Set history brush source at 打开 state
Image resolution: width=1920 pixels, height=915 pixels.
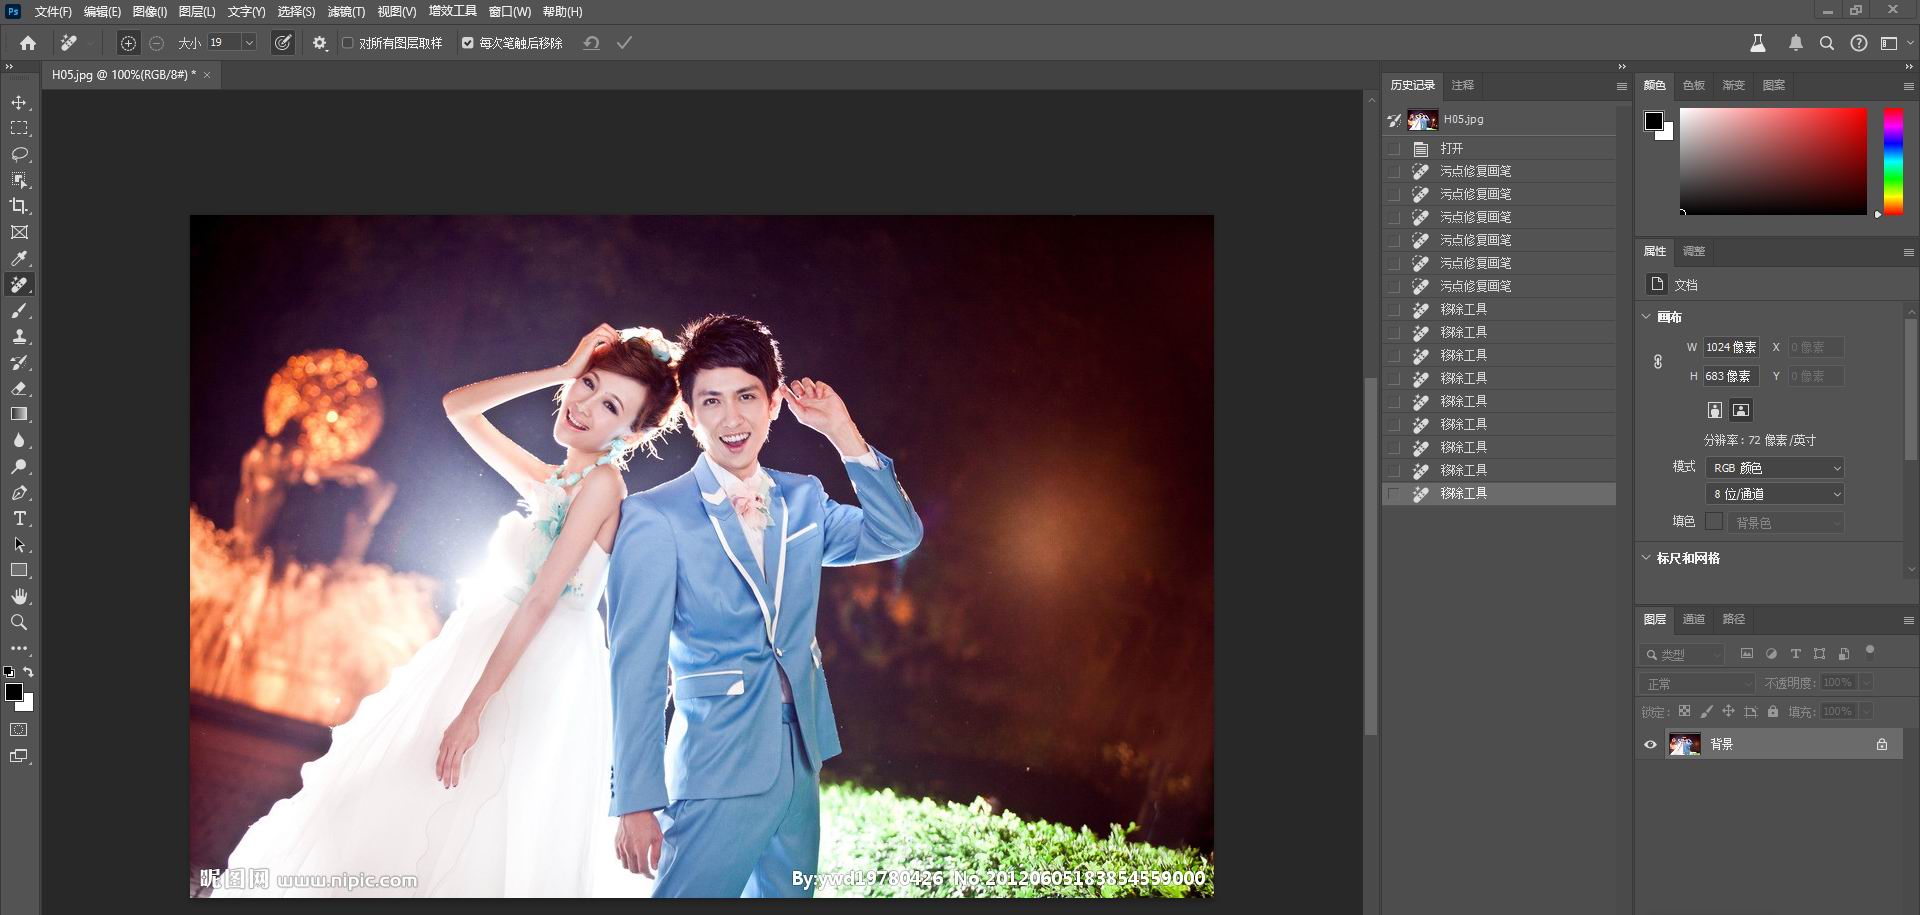[x=1394, y=148]
